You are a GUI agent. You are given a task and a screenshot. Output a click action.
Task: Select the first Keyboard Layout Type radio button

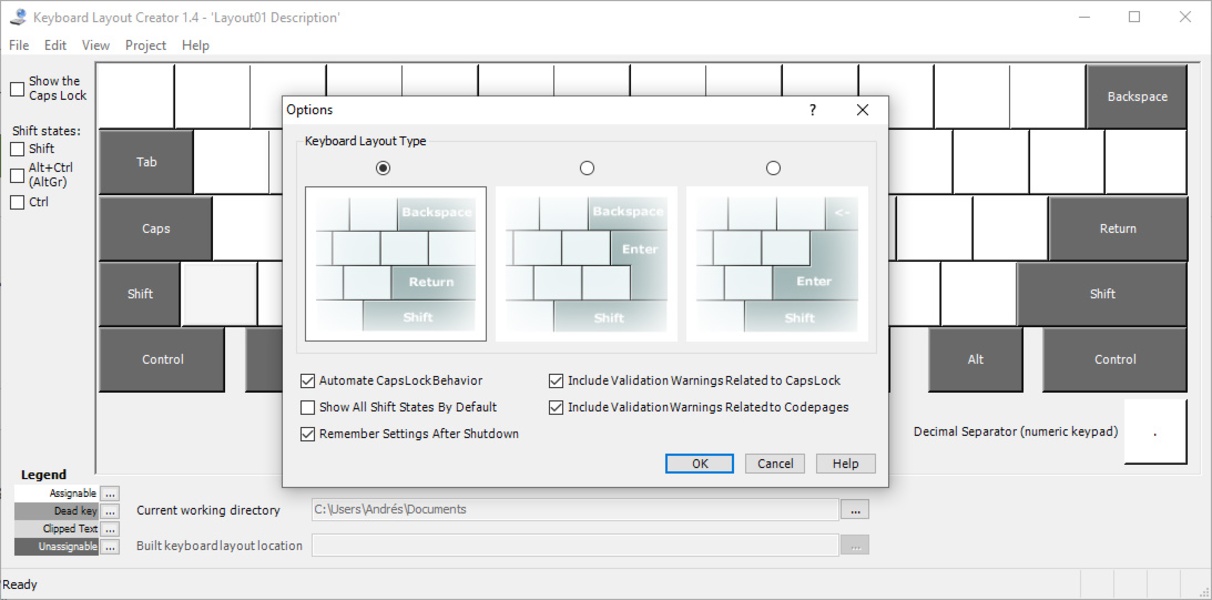(x=383, y=168)
